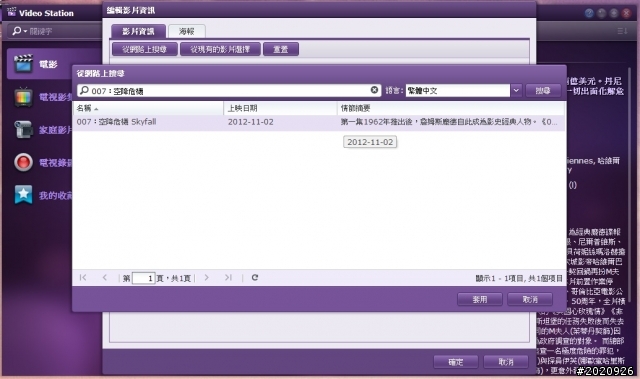Clear the search field with the X icon

click(x=374, y=90)
